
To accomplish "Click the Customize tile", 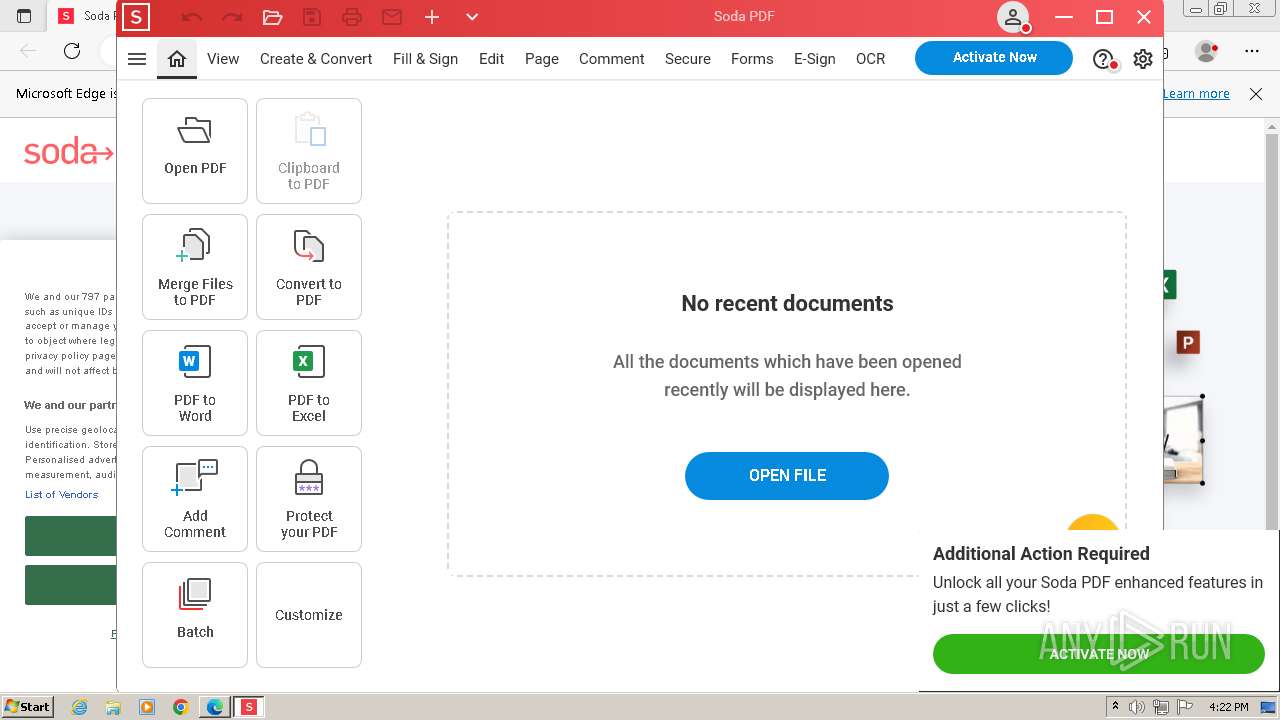I will click(x=309, y=615).
